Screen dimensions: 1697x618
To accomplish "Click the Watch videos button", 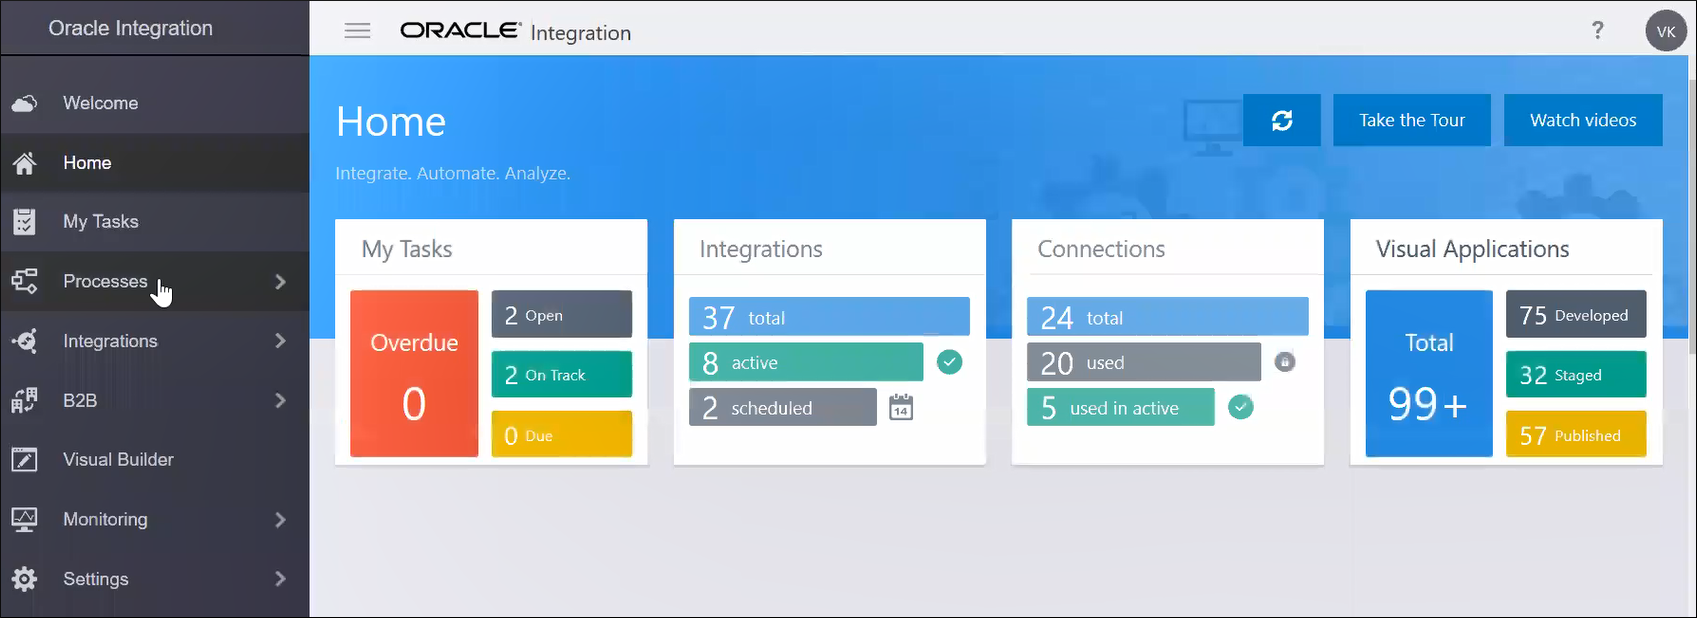I will [1583, 120].
